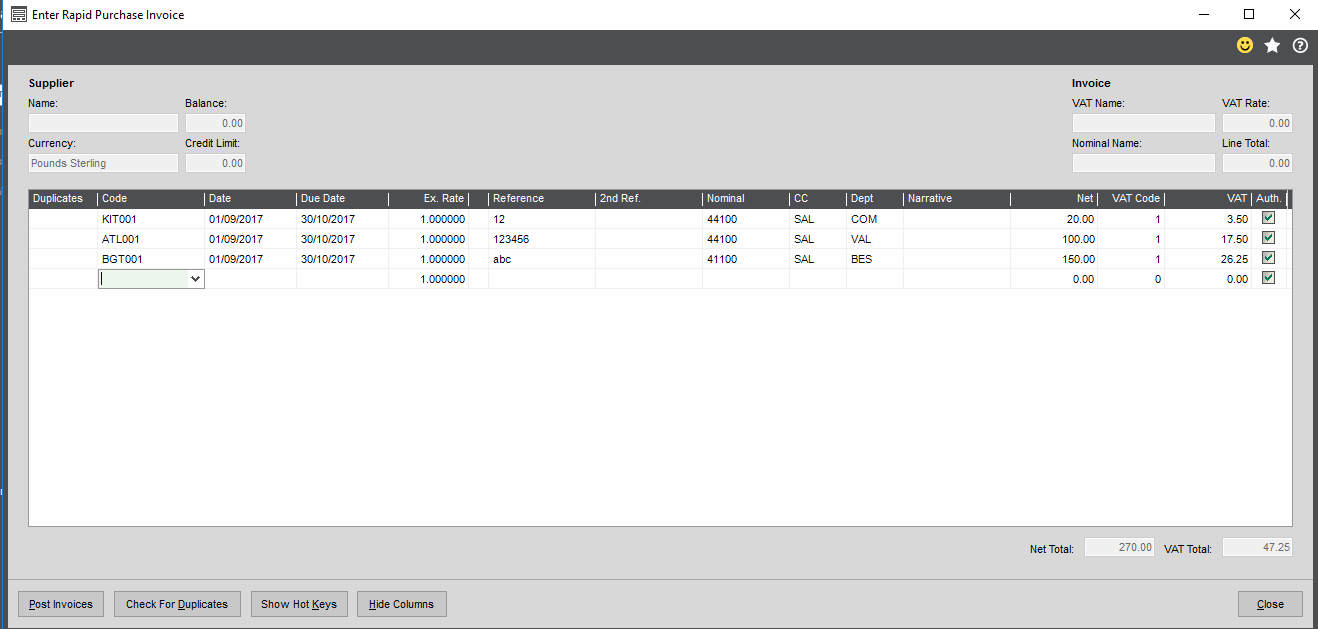Click Dept cell 'VAL'
The height and width of the screenshot is (629, 1318).
(875, 239)
